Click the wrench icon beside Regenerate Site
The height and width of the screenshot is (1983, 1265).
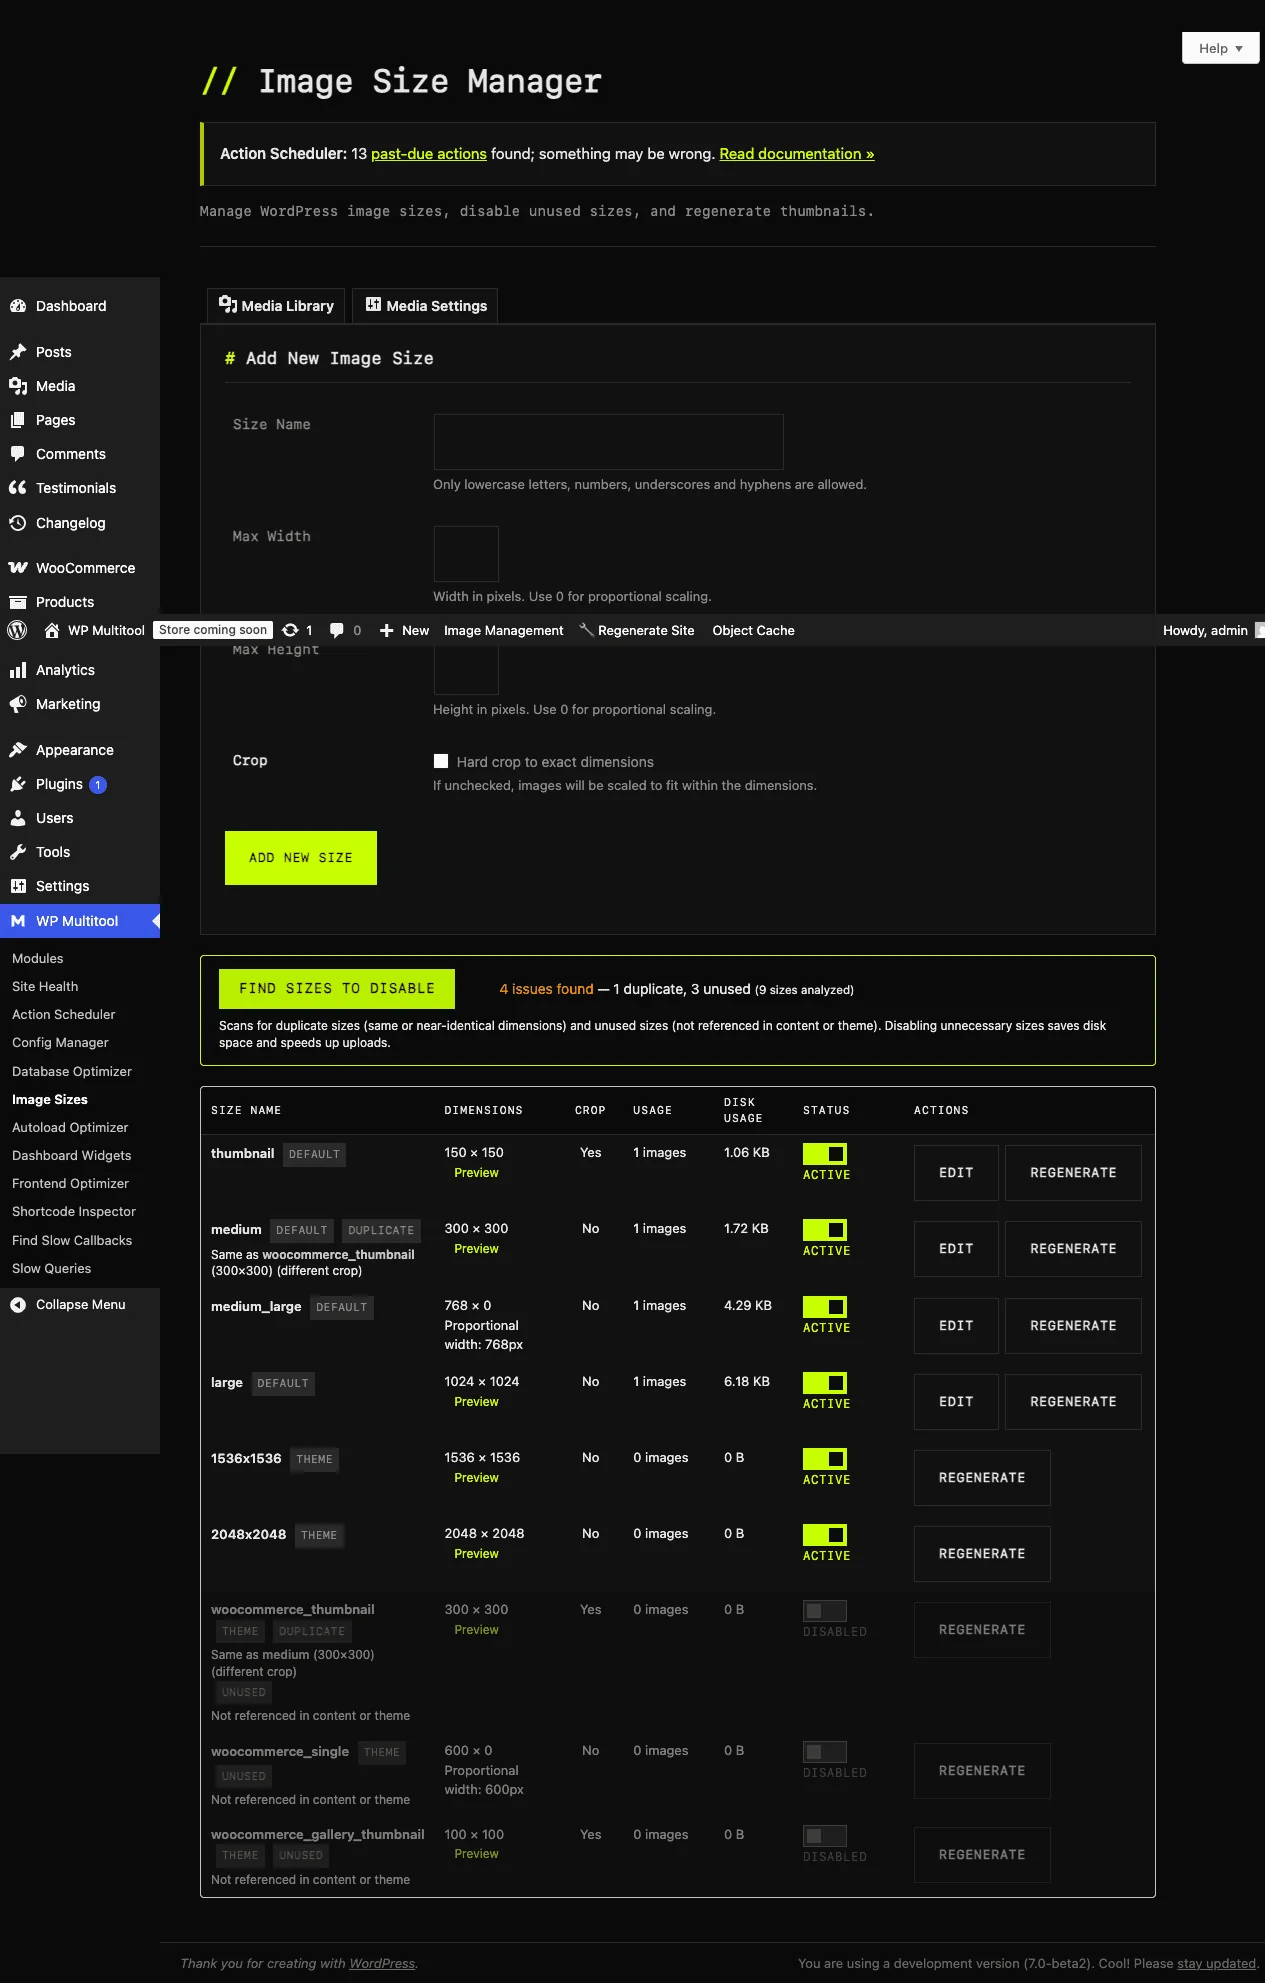point(587,630)
